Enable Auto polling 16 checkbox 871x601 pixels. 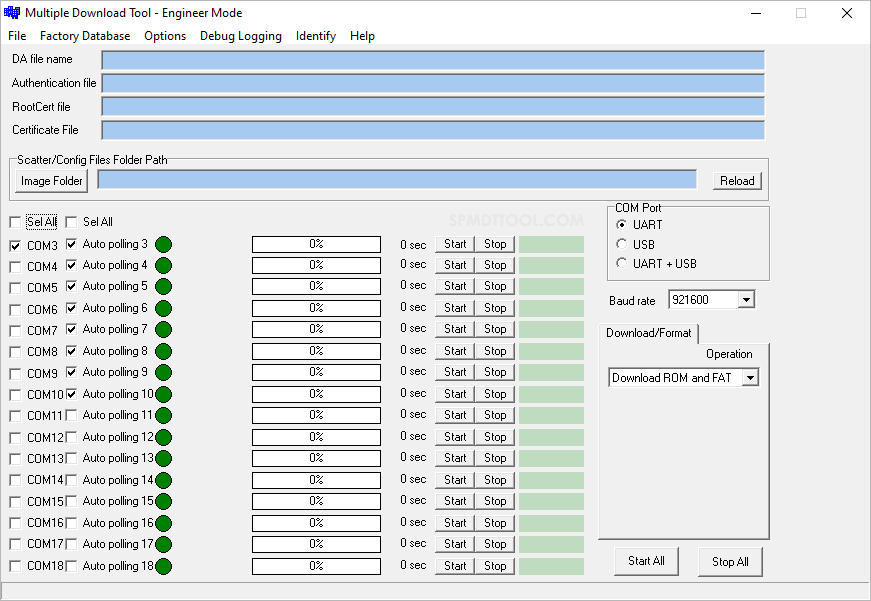pos(71,523)
